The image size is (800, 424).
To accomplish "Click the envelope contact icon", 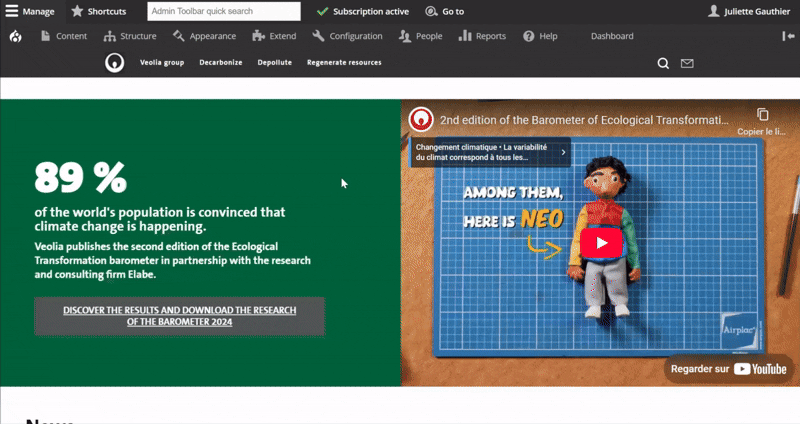I will [687, 63].
